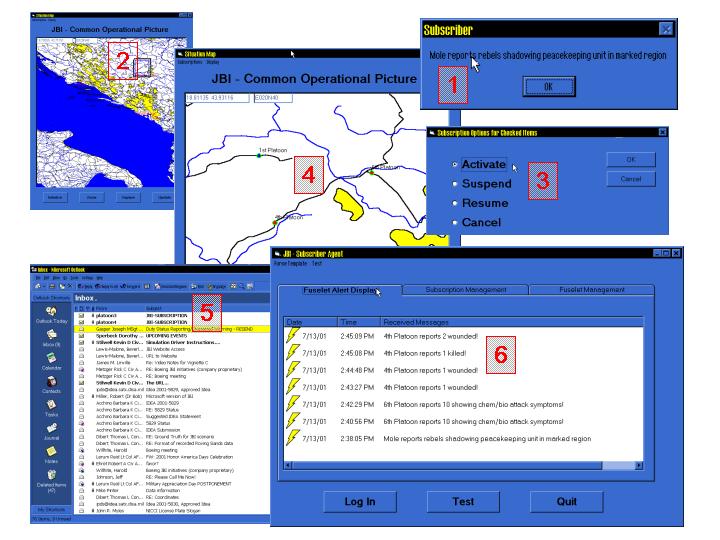
Task: Open the Journal shortcut in Outlook sidebar
Action: coord(51,432)
